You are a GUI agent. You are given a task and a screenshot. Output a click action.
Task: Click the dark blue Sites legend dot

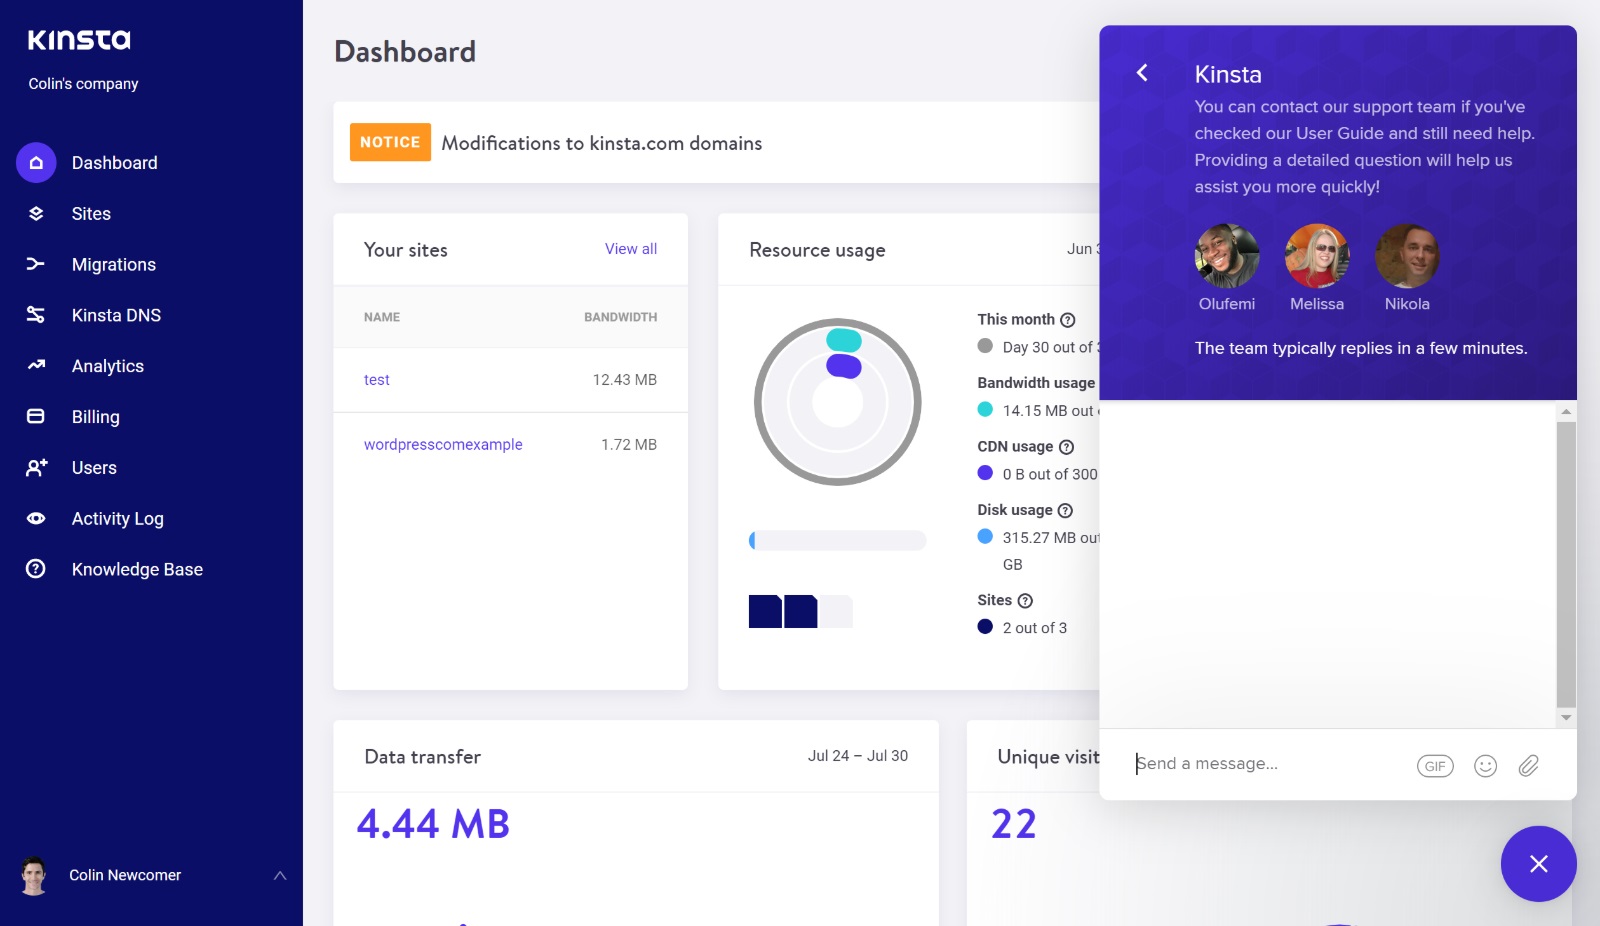[985, 627]
